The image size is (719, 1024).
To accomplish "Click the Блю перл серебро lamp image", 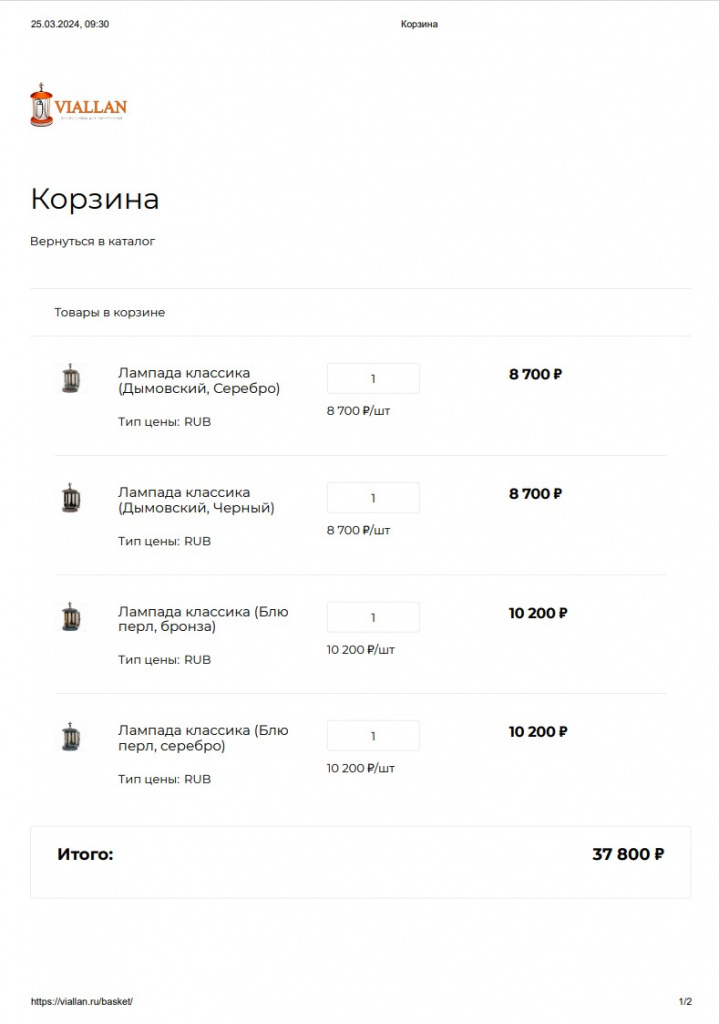I will [x=71, y=735].
